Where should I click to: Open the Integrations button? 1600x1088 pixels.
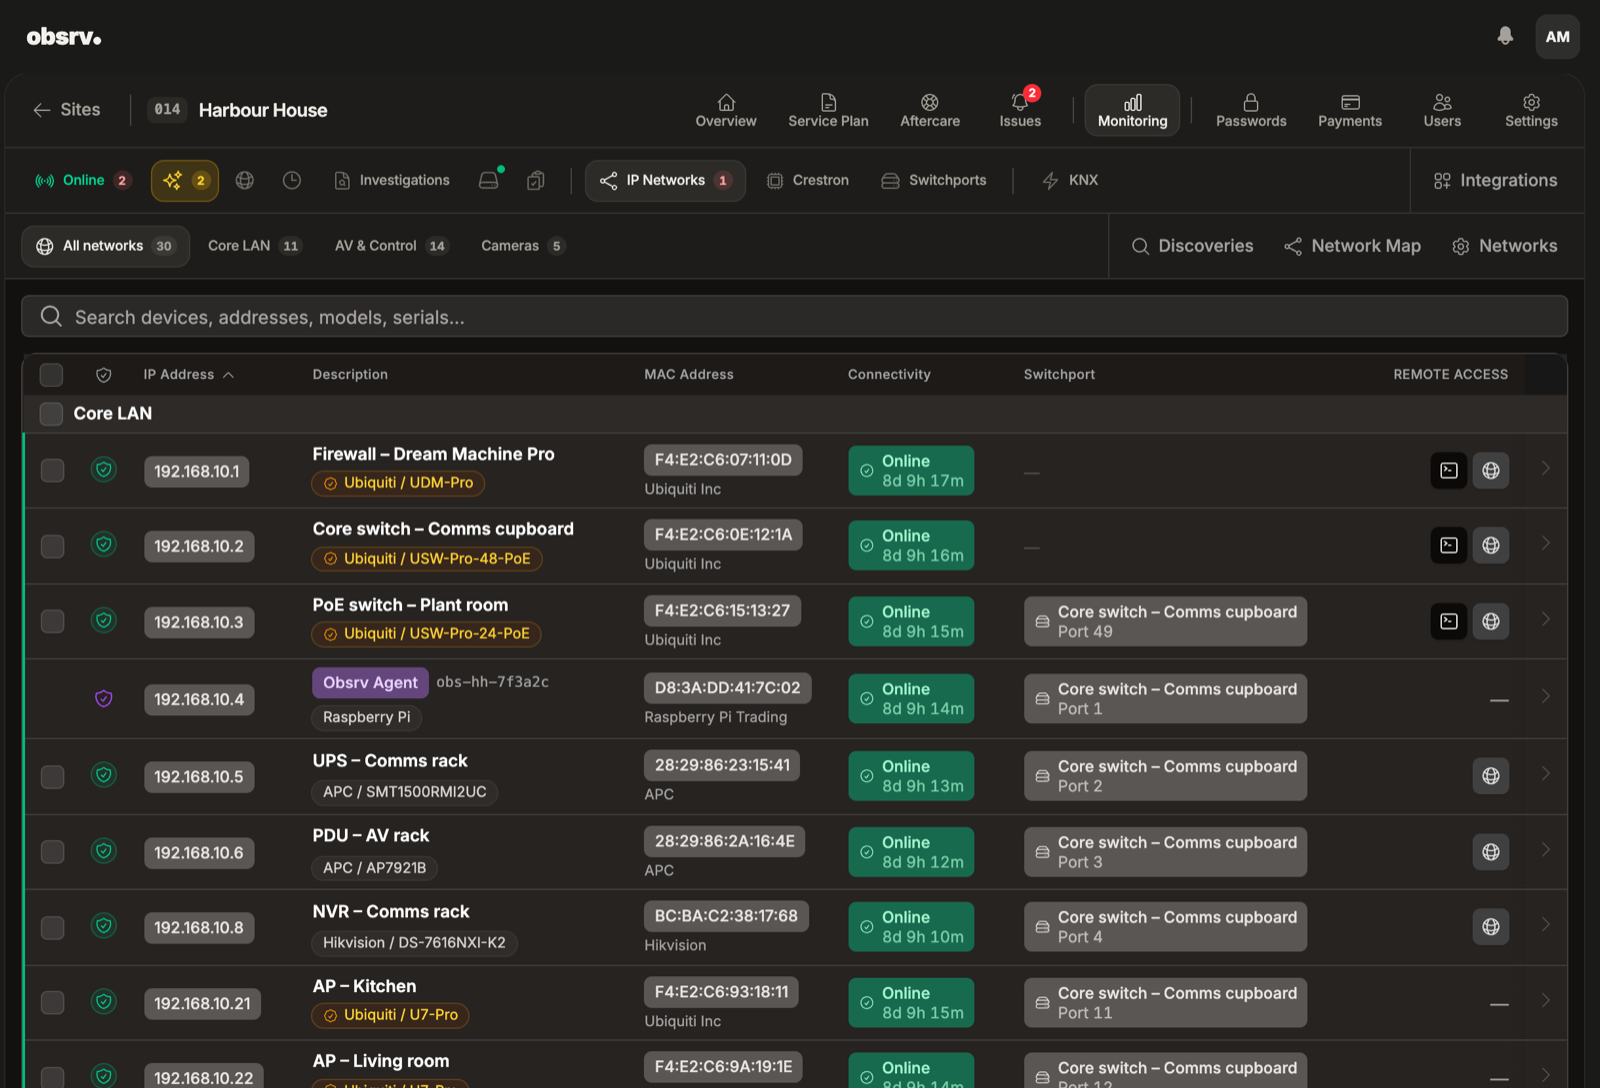click(x=1495, y=181)
